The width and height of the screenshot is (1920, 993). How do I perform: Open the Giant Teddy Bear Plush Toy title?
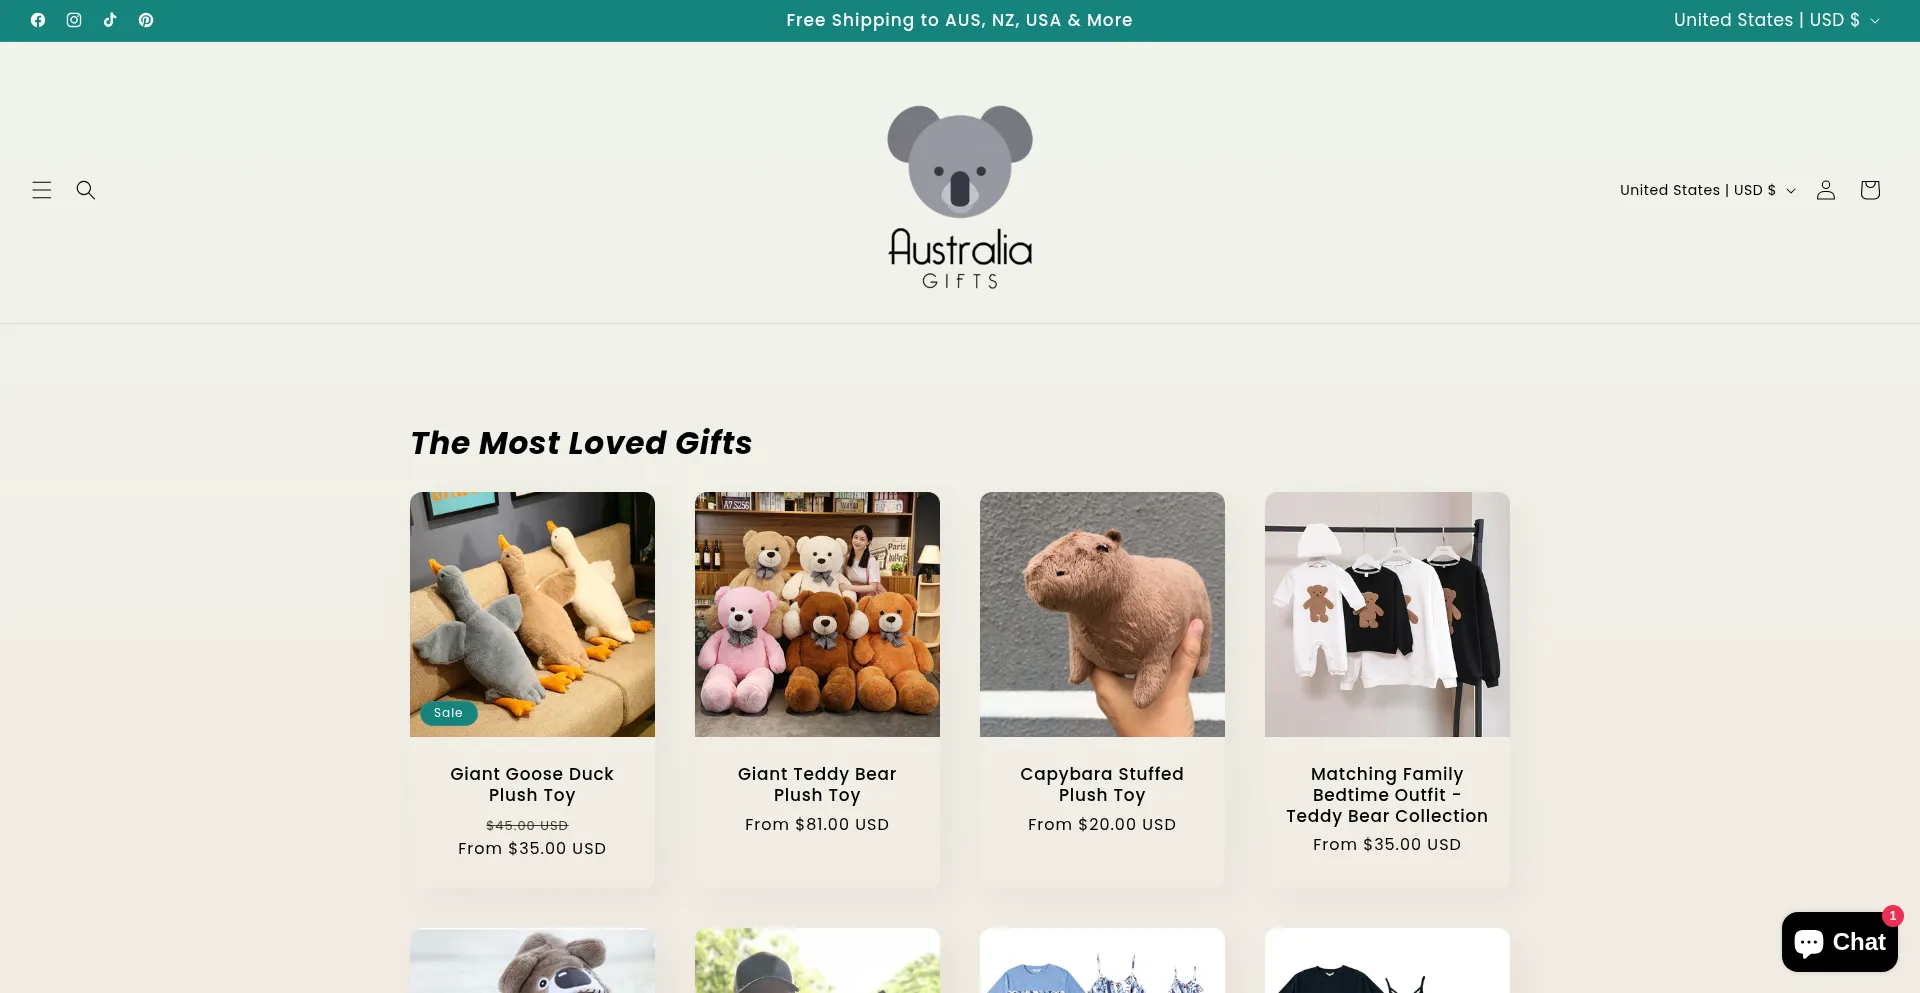pos(817,784)
